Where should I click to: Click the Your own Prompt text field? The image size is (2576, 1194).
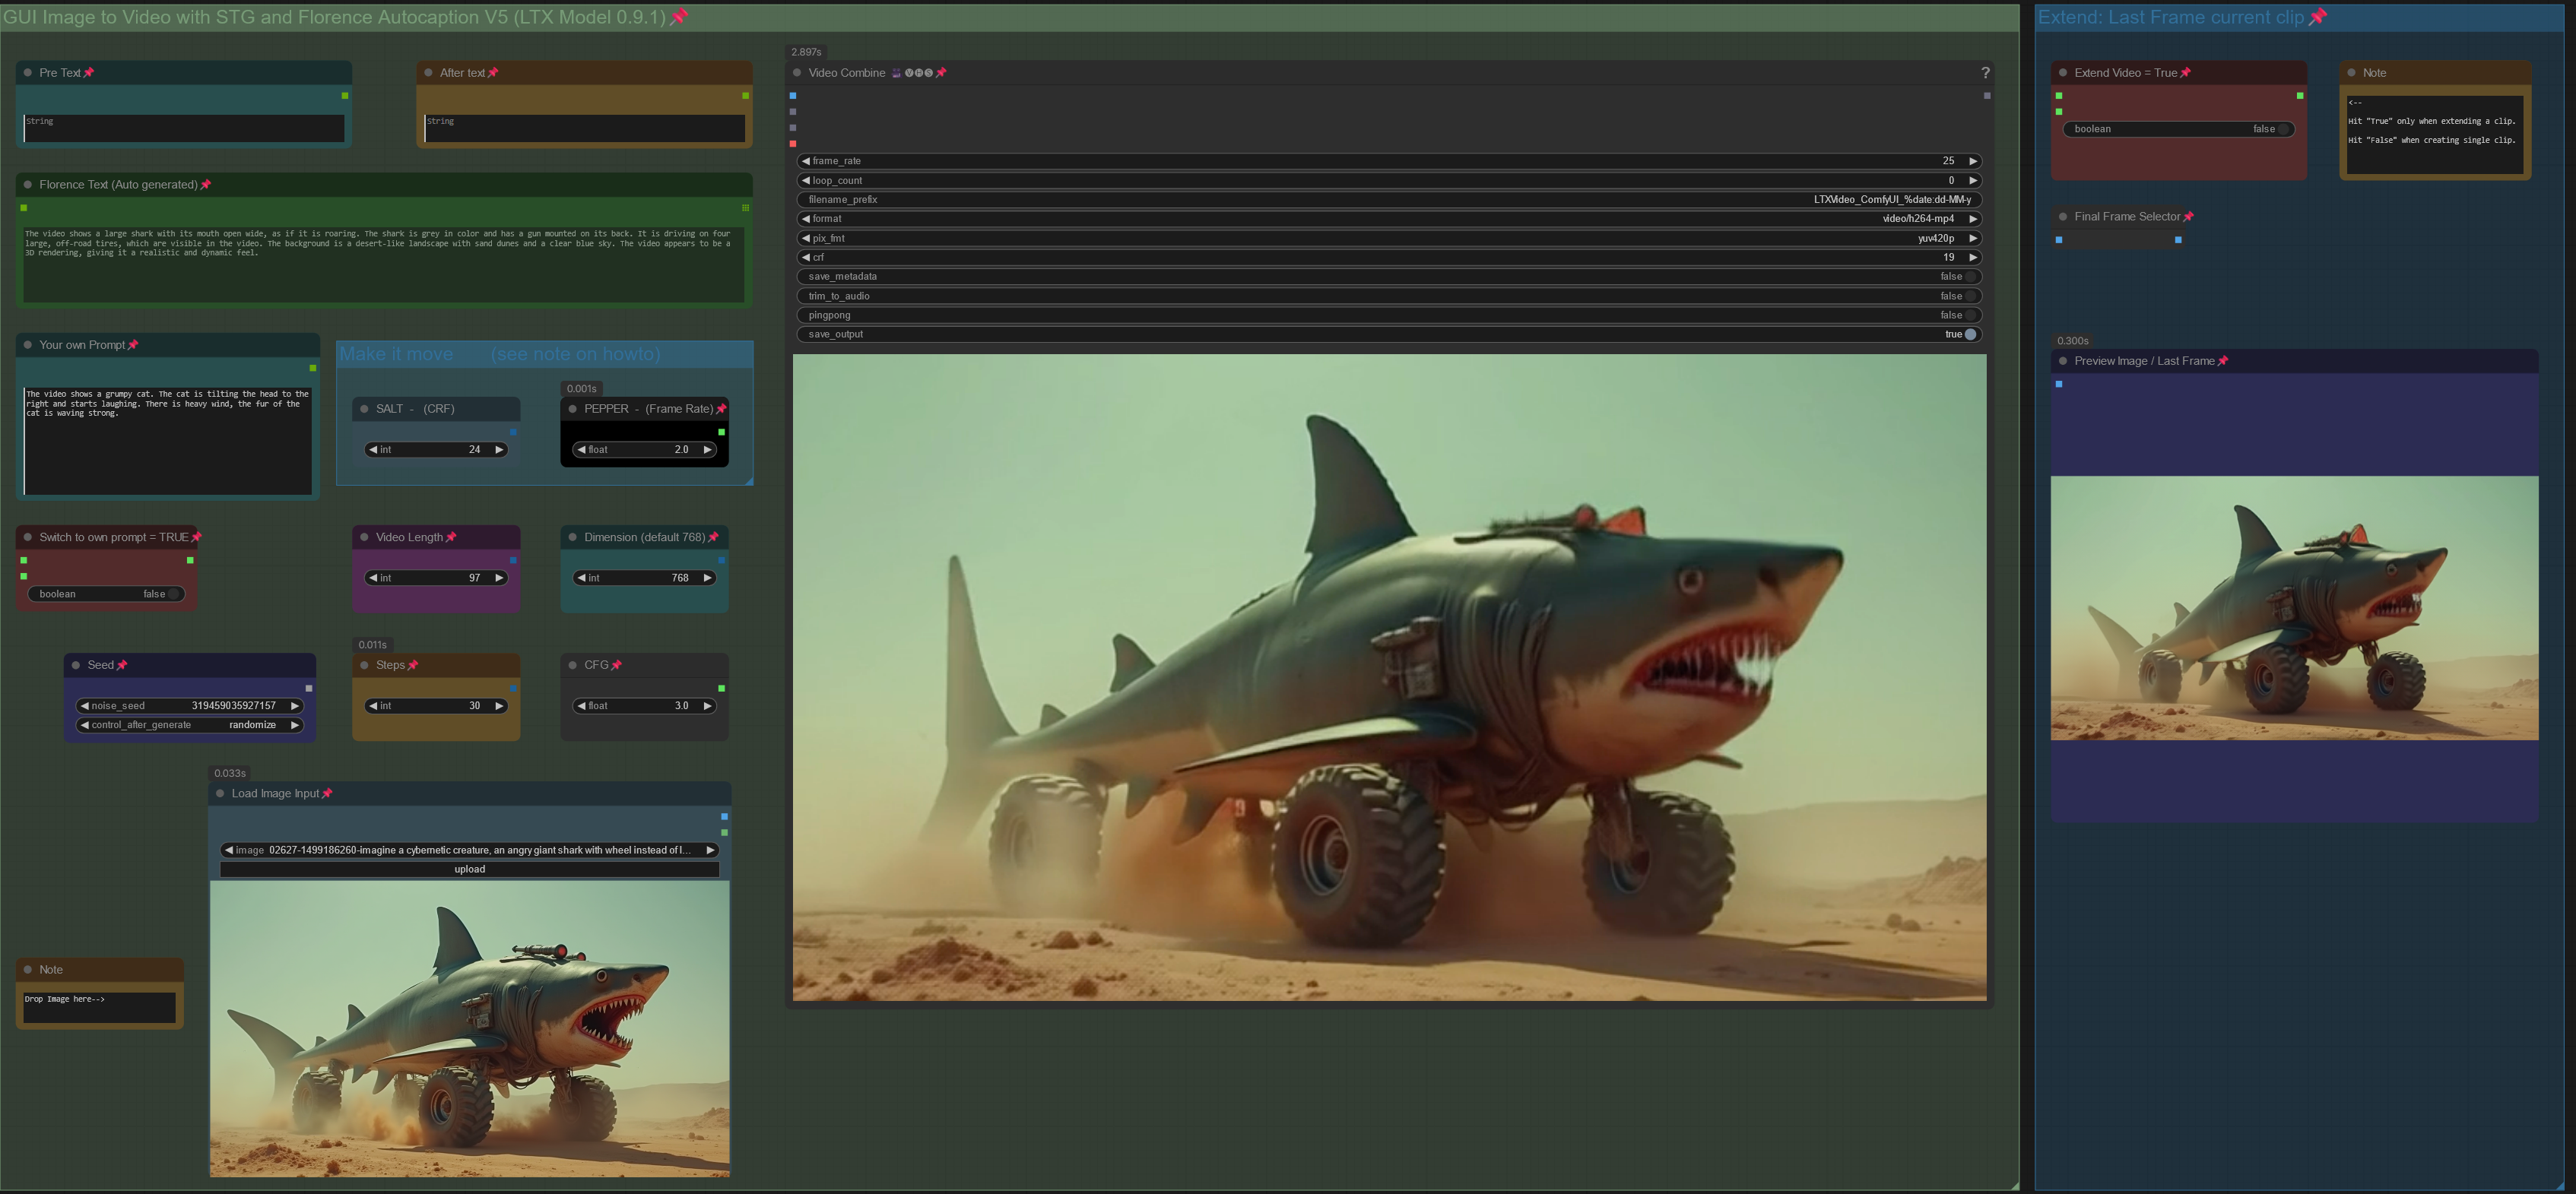click(x=167, y=440)
